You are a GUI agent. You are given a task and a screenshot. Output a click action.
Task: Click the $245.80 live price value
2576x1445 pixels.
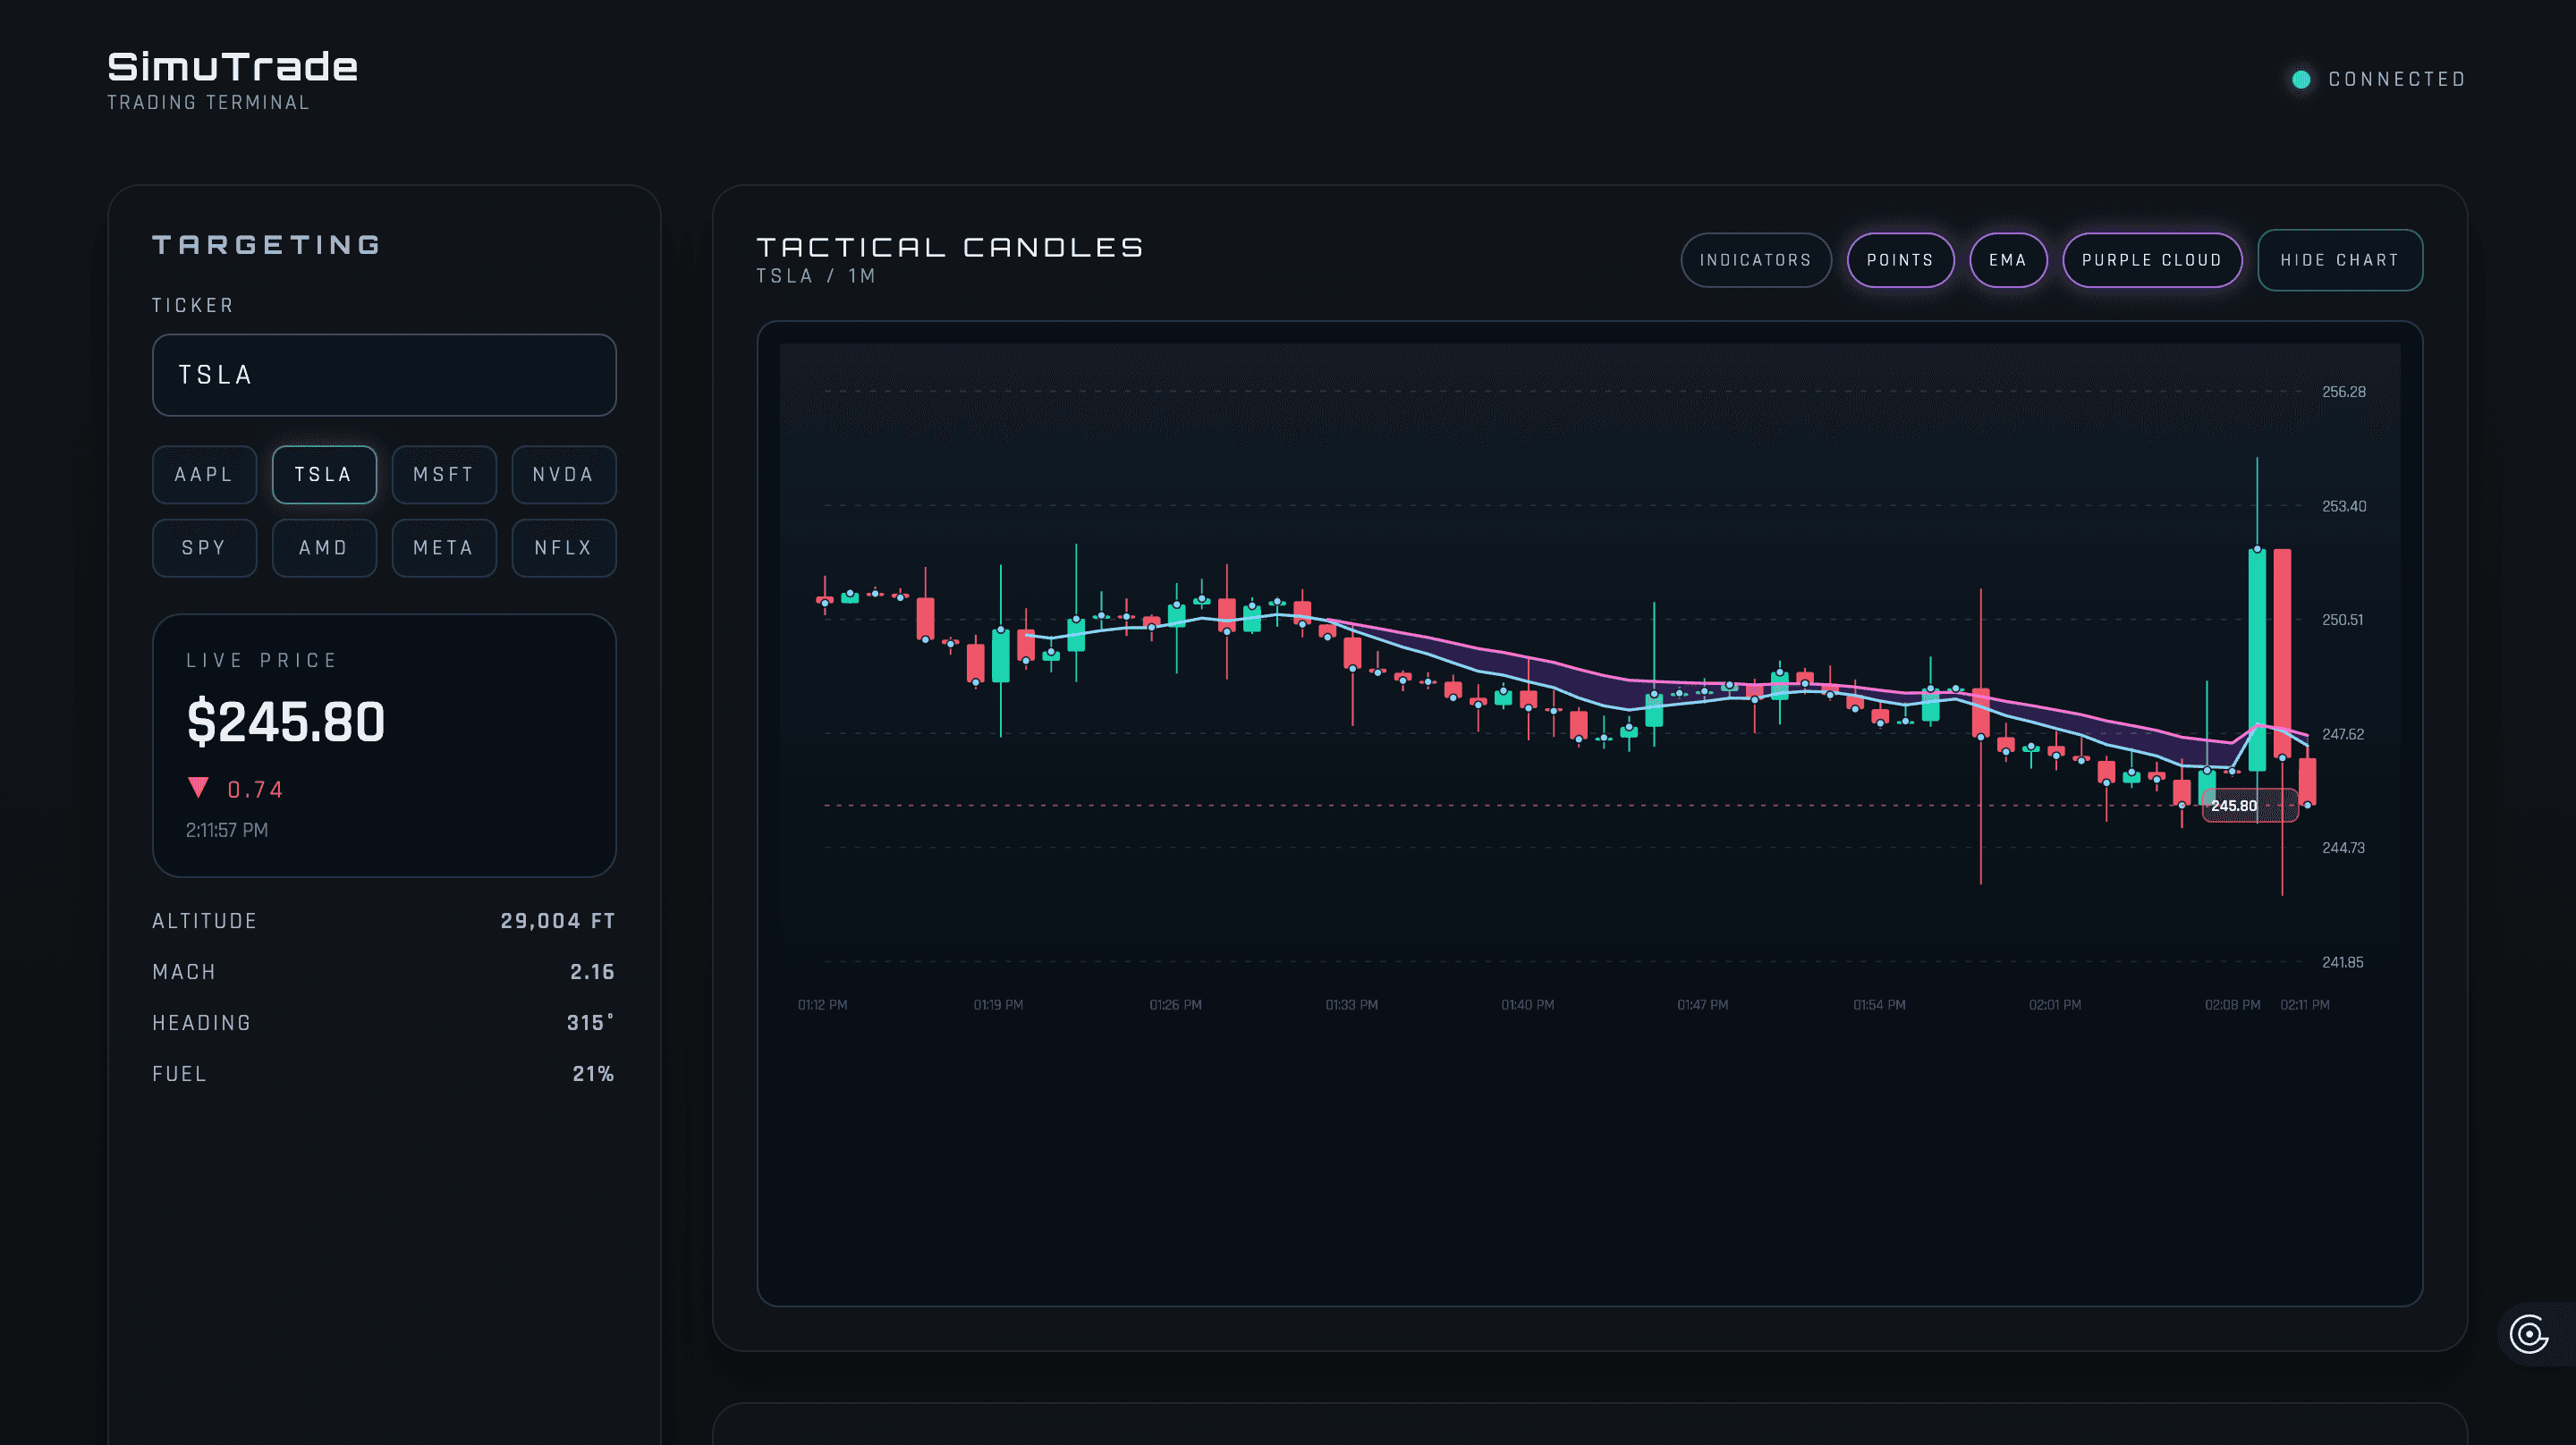pos(286,722)
